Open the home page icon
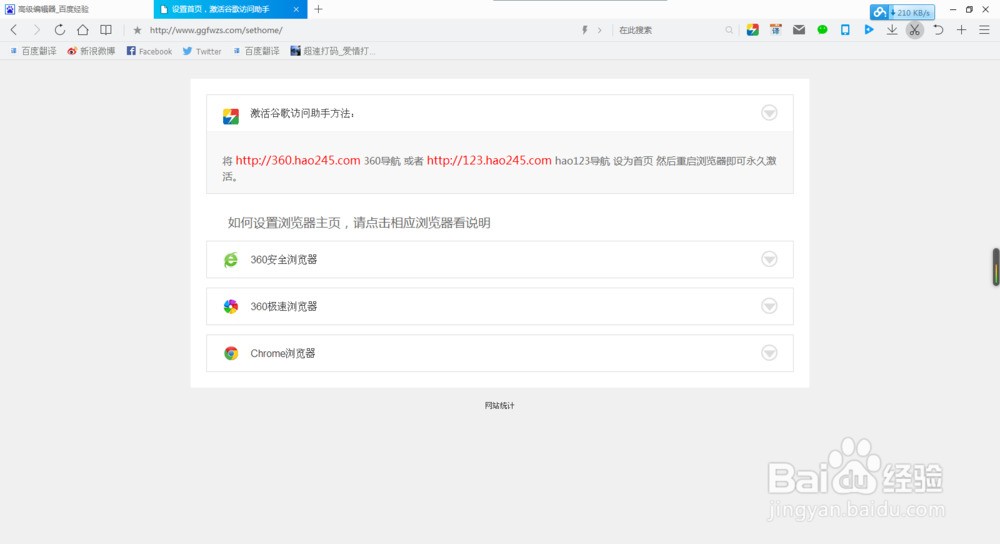Image resolution: width=1000 pixels, height=544 pixels. pos(83,30)
